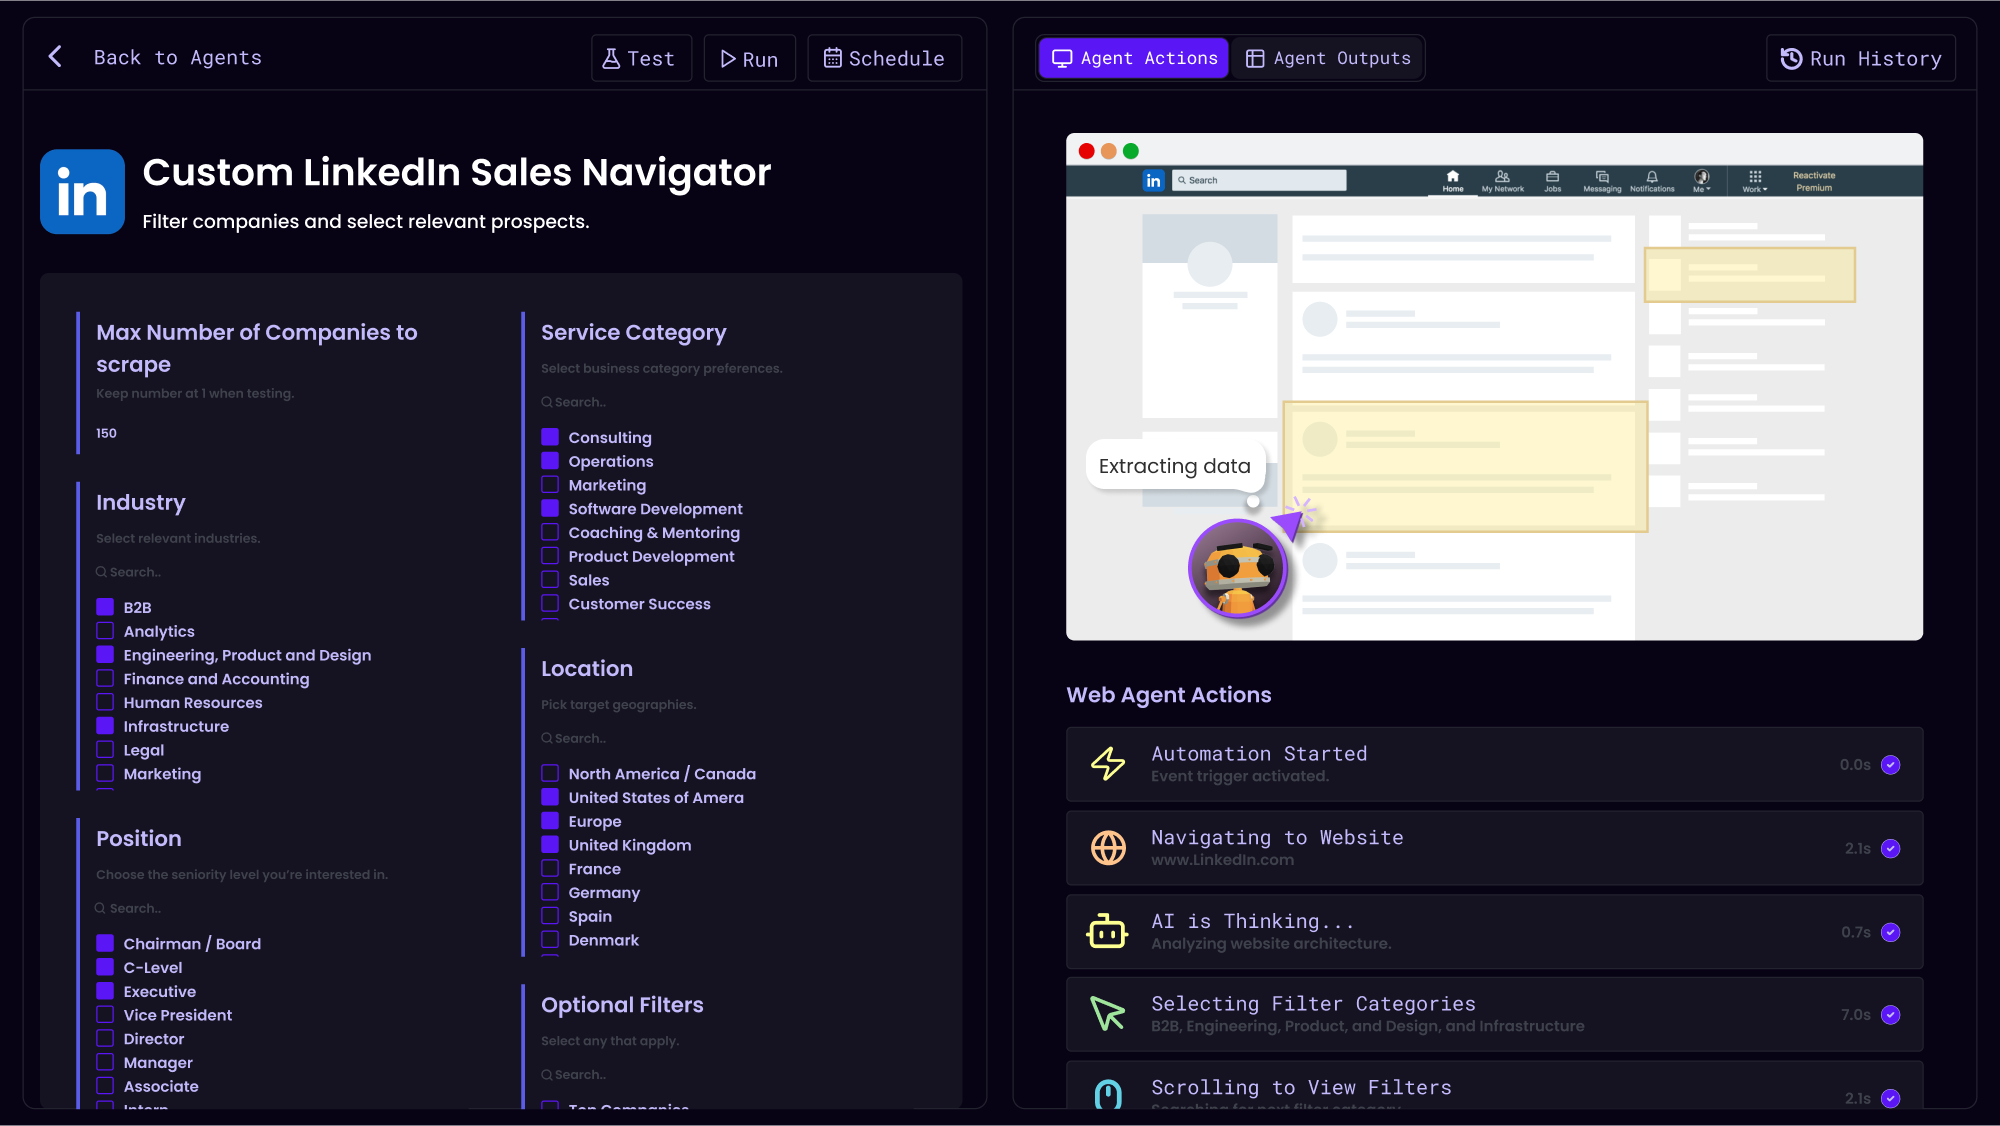Screen dimensions: 2000x1126
Task: Go Back to Agents
Action: click(178, 57)
